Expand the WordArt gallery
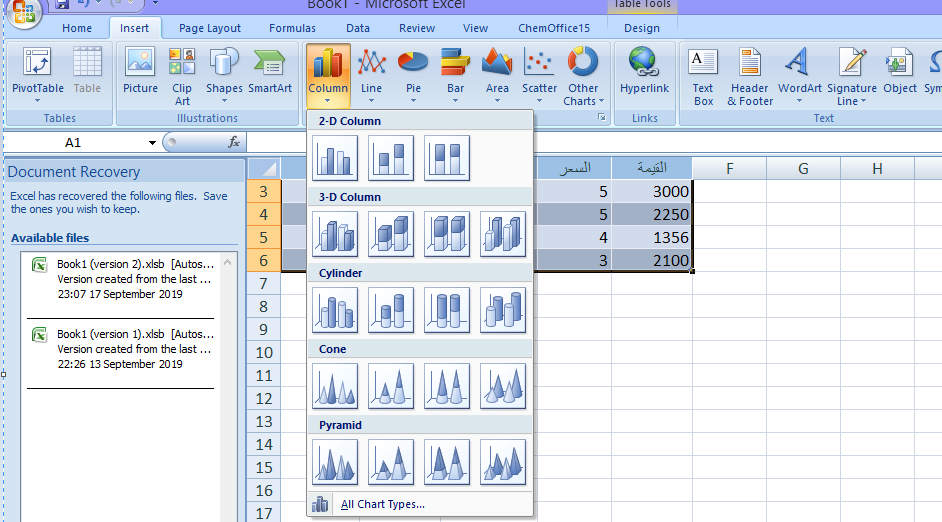Image resolution: width=942 pixels, height=522 pixels. tap(799, 75)
